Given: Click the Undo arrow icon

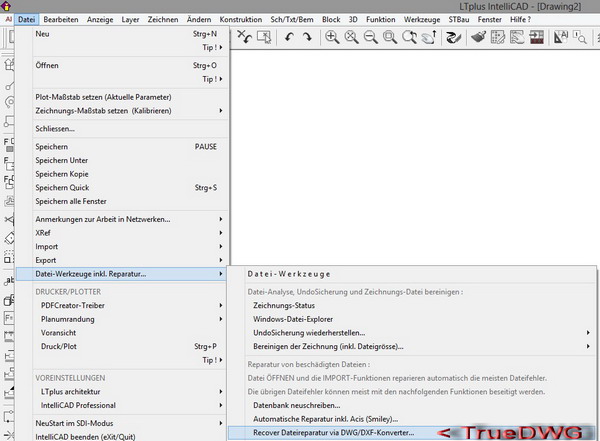Looking at the screenshot, I should (x=289, y=37).
